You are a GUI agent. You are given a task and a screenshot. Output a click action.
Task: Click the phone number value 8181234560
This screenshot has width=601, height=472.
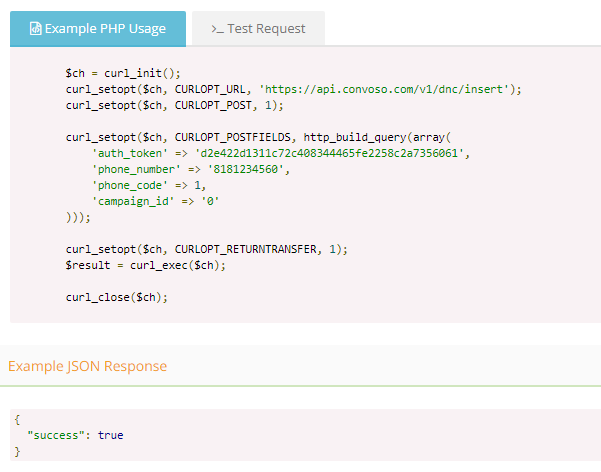pyautogui.click(x=245, y=169)
